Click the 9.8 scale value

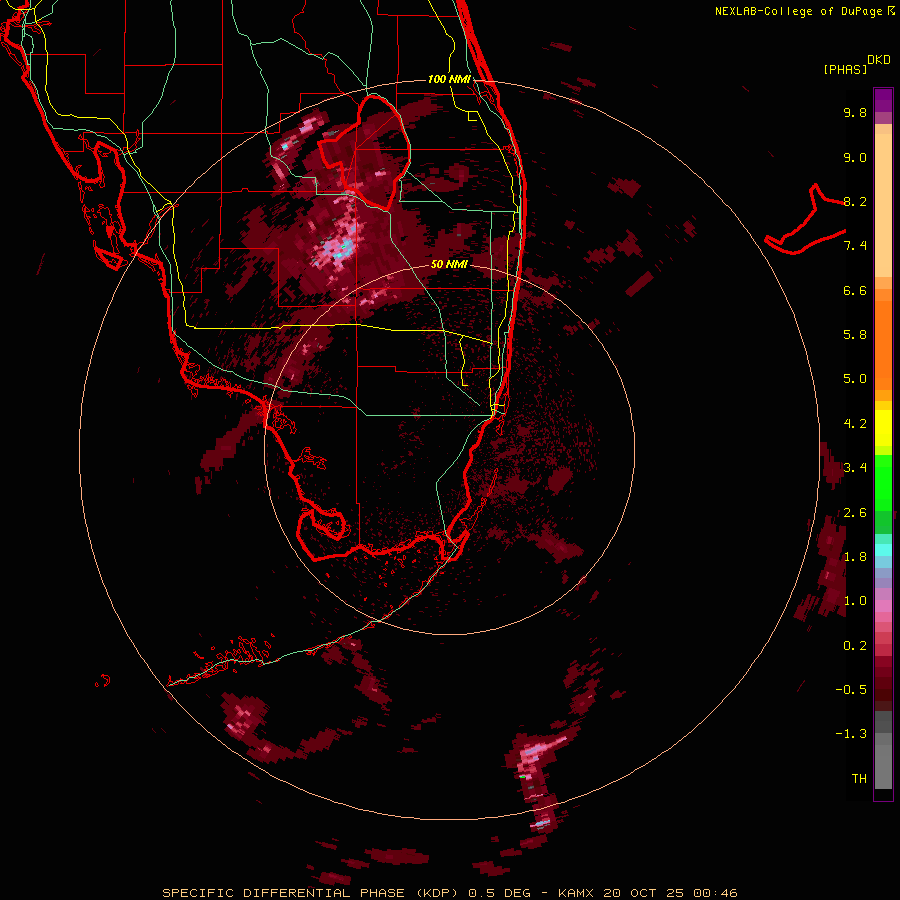pos(855,112)
